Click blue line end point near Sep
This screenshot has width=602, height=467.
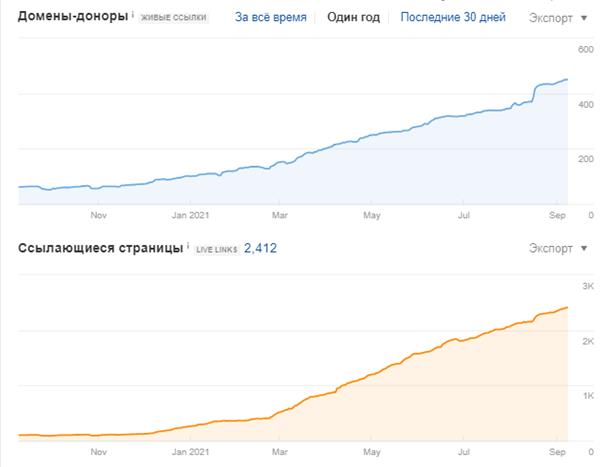[567, 79]
